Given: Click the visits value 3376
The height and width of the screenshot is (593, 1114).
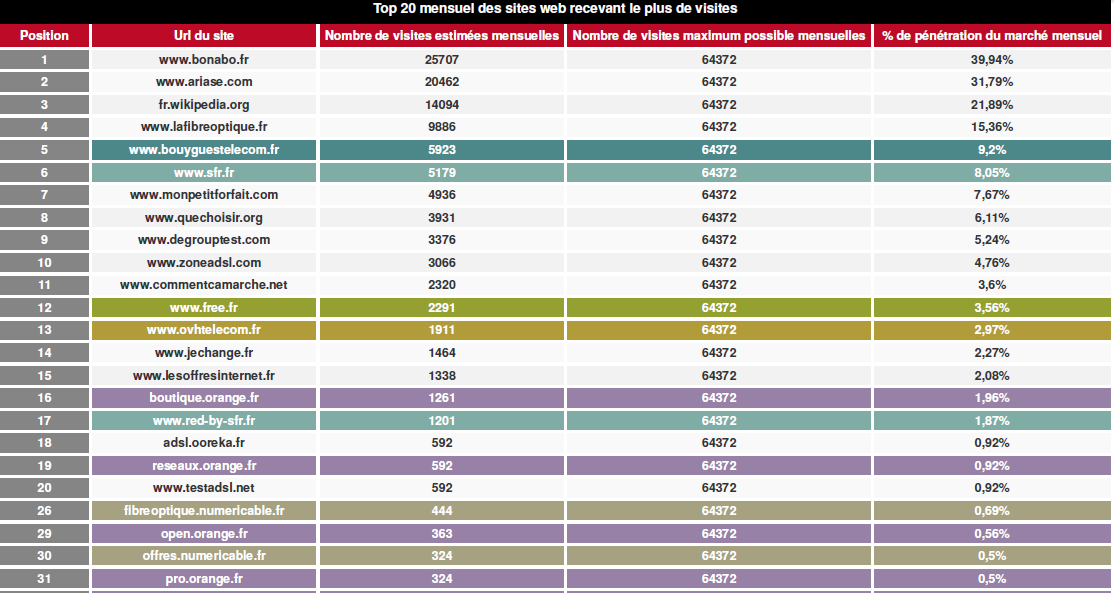Looking at the screenshot, I should click(x=442, y=240).
